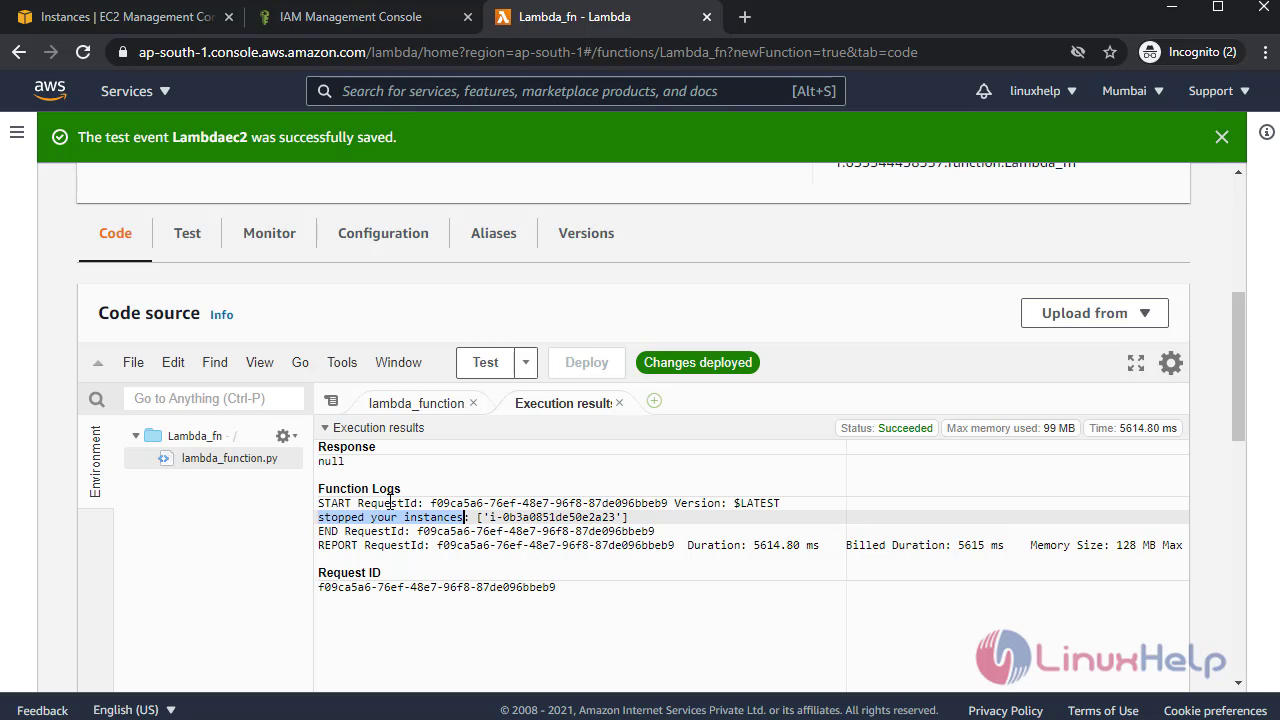The image size is (1280, 720).
Task: Collapse the menu bar with up arrow
Action: point(97,363)
